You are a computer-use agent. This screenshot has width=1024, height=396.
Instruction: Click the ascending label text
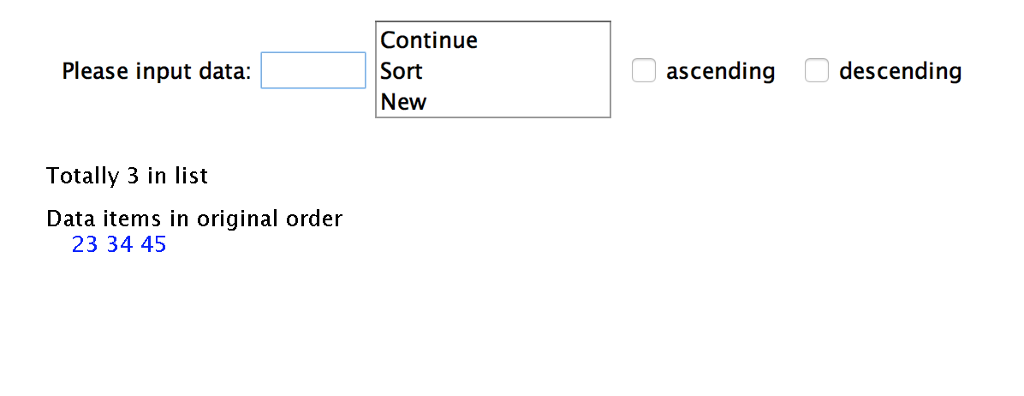[720, 71]
